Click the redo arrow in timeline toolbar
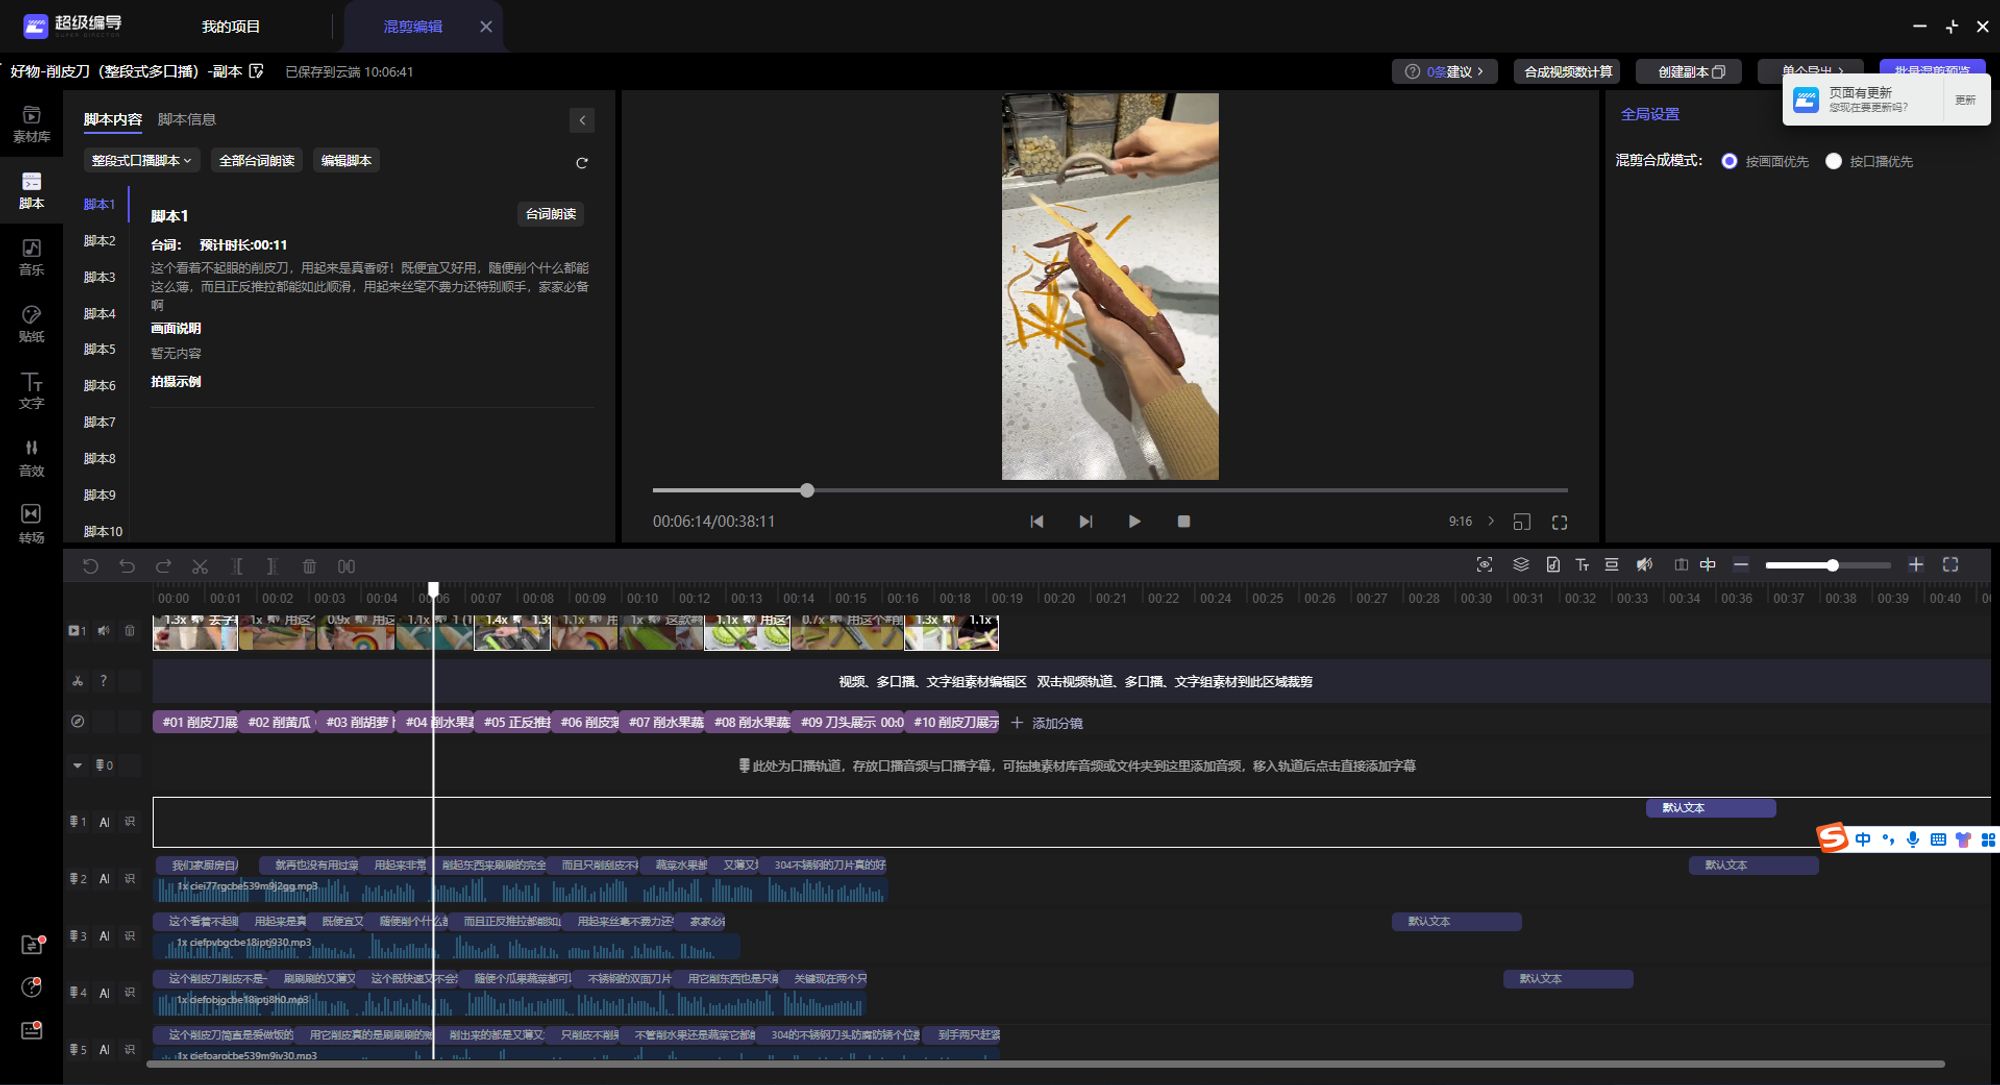2000x1085 pixels. (163, 566)
